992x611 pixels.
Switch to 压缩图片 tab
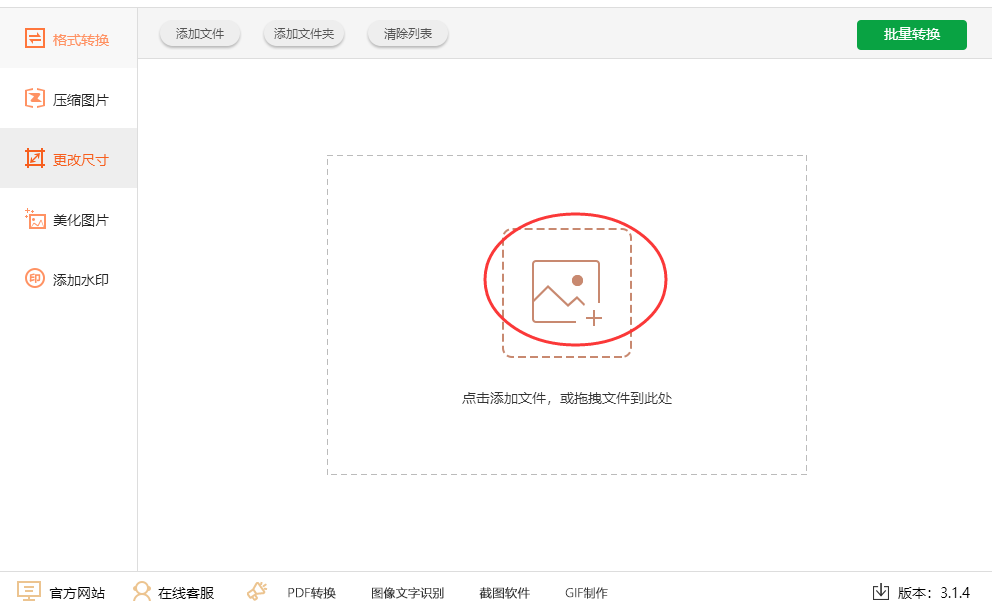[68, 99]
